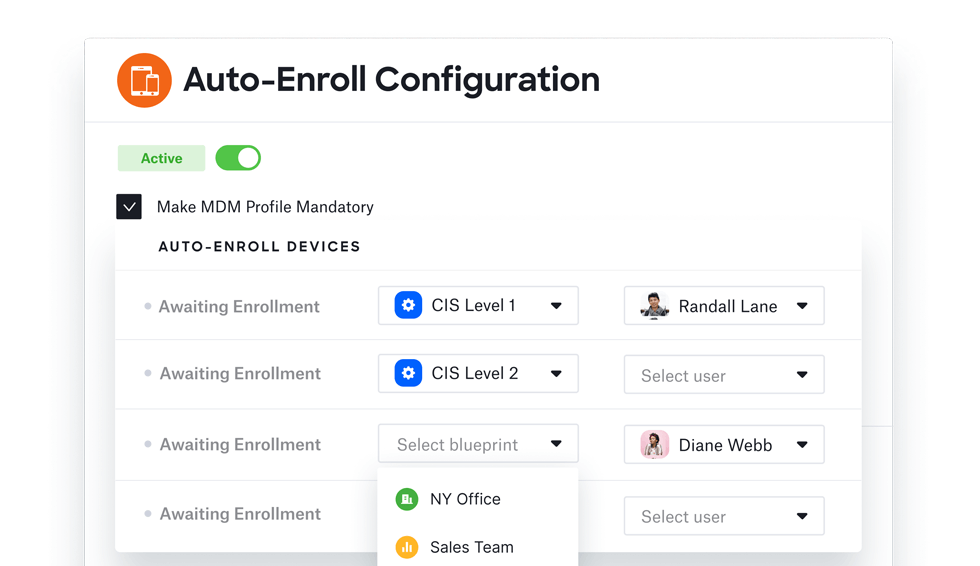Screen dimensions: 980x566
Task: Click the green Active status badge
Action: pos(161,158)
